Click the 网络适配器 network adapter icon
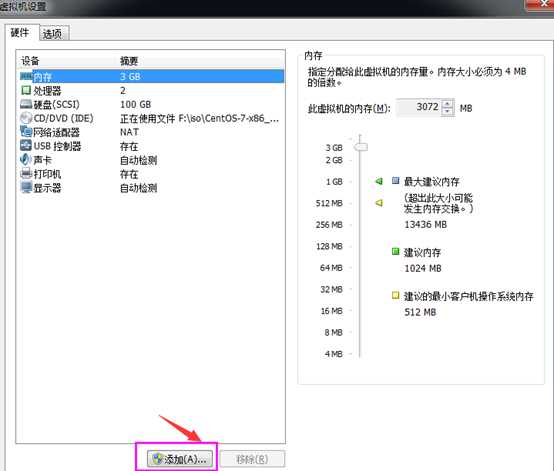The width and height of the screenshot is (554, 471). [26, 132]
